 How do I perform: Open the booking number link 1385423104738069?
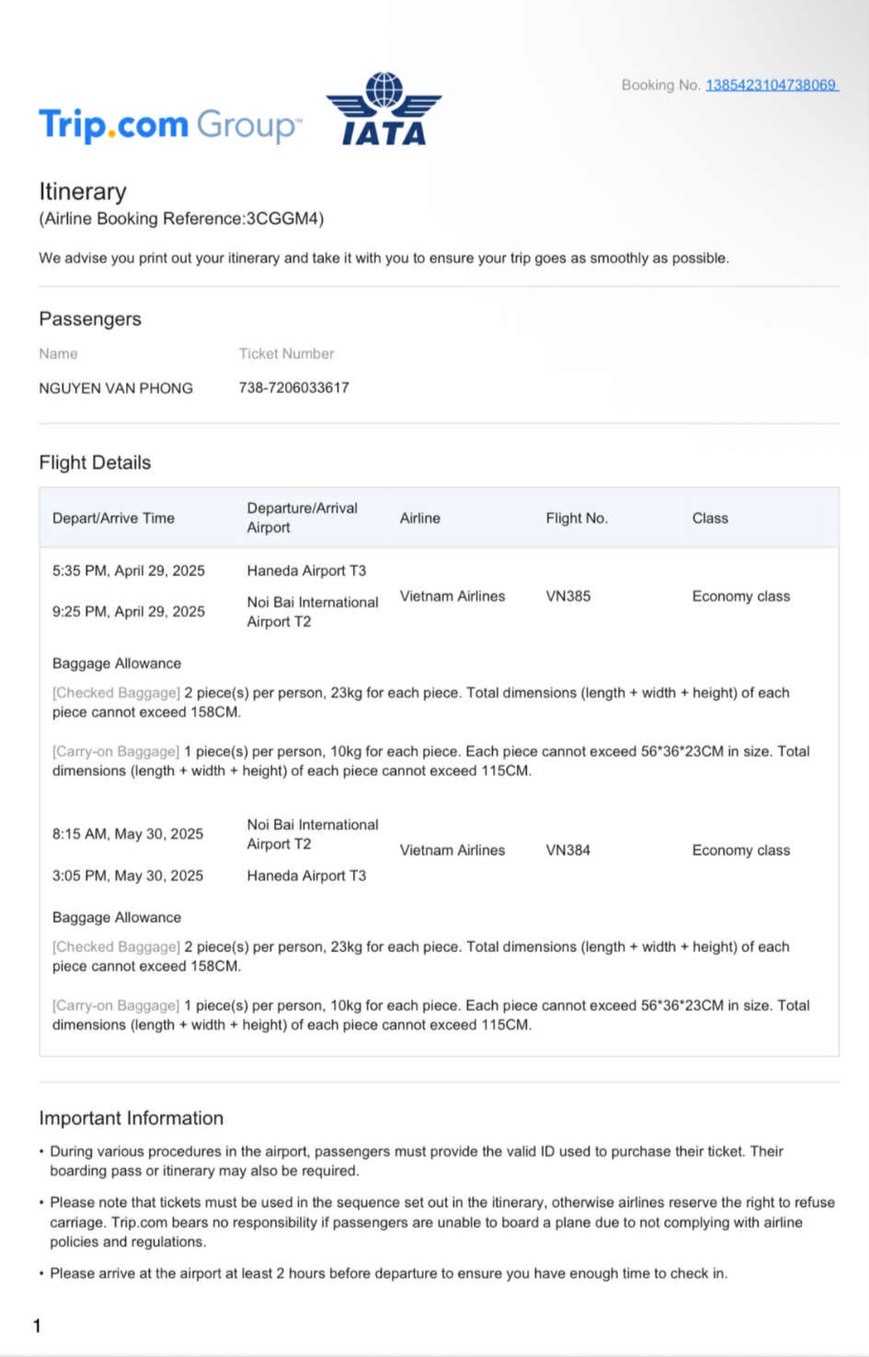(771, 85)
